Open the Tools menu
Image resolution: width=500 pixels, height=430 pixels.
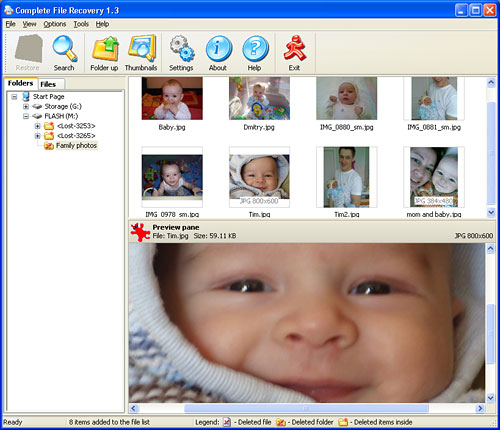coord(81,24)
